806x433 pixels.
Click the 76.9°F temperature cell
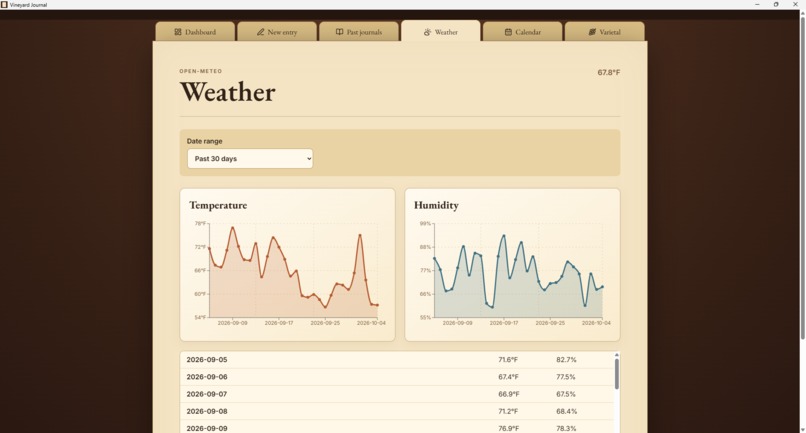pyautogui.click(x=508, y=428)
